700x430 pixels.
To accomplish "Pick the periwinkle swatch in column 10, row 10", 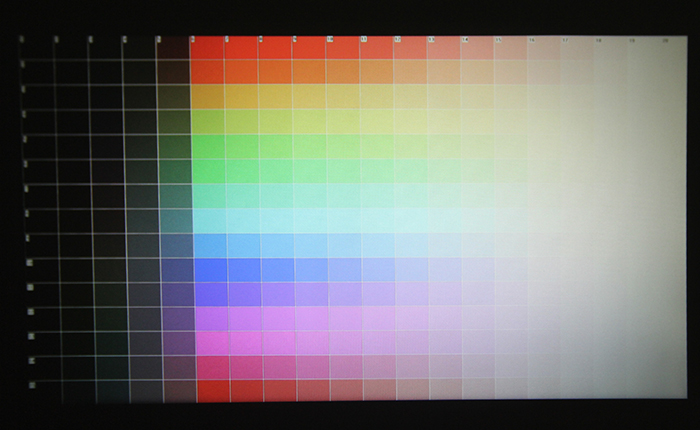I will (345, 270).
